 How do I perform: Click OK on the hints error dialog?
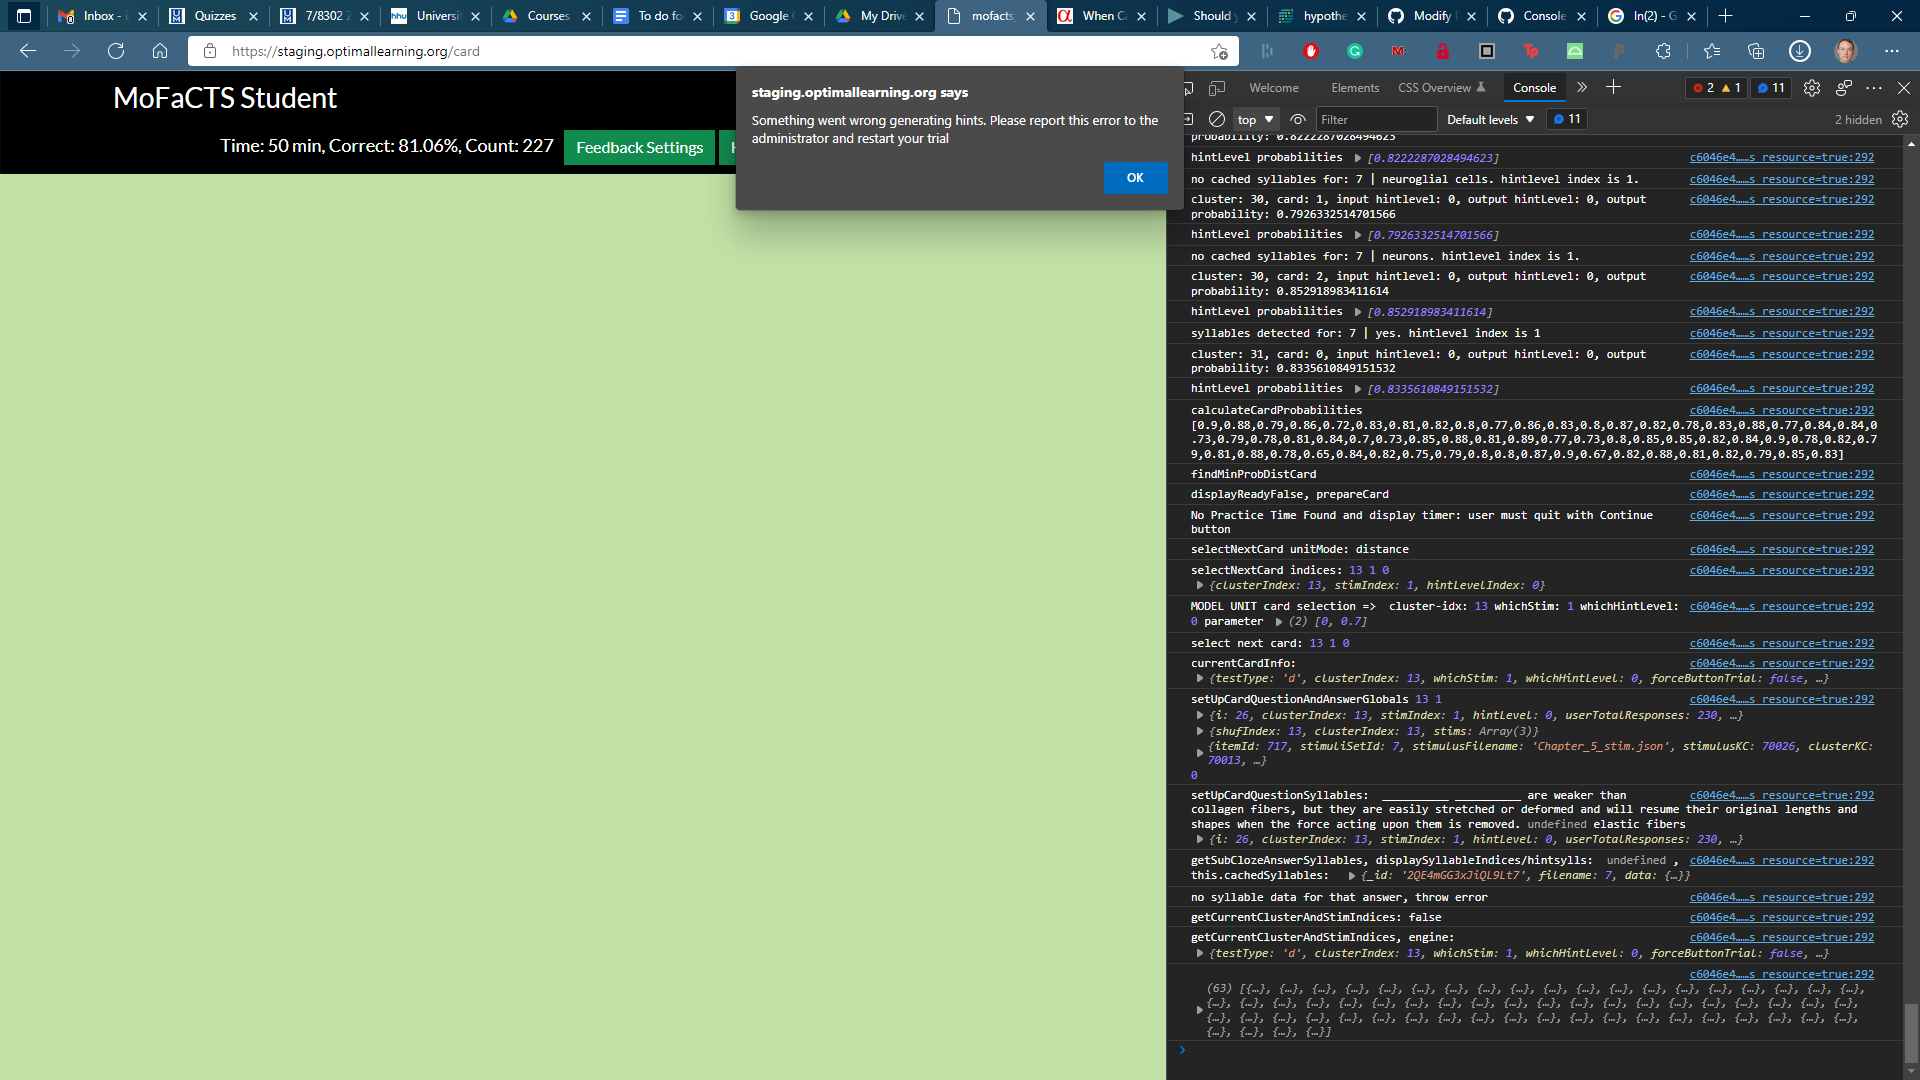tap(1135, 178)
